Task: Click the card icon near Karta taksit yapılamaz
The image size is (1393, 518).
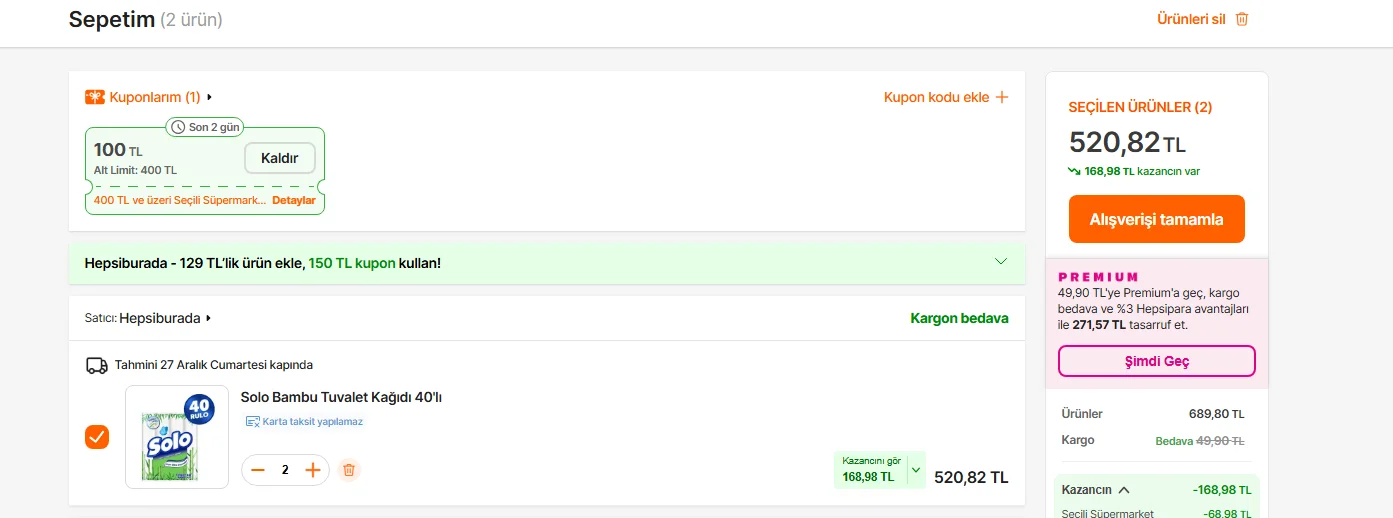Action: pyautogui.click(x=252, y=422)
